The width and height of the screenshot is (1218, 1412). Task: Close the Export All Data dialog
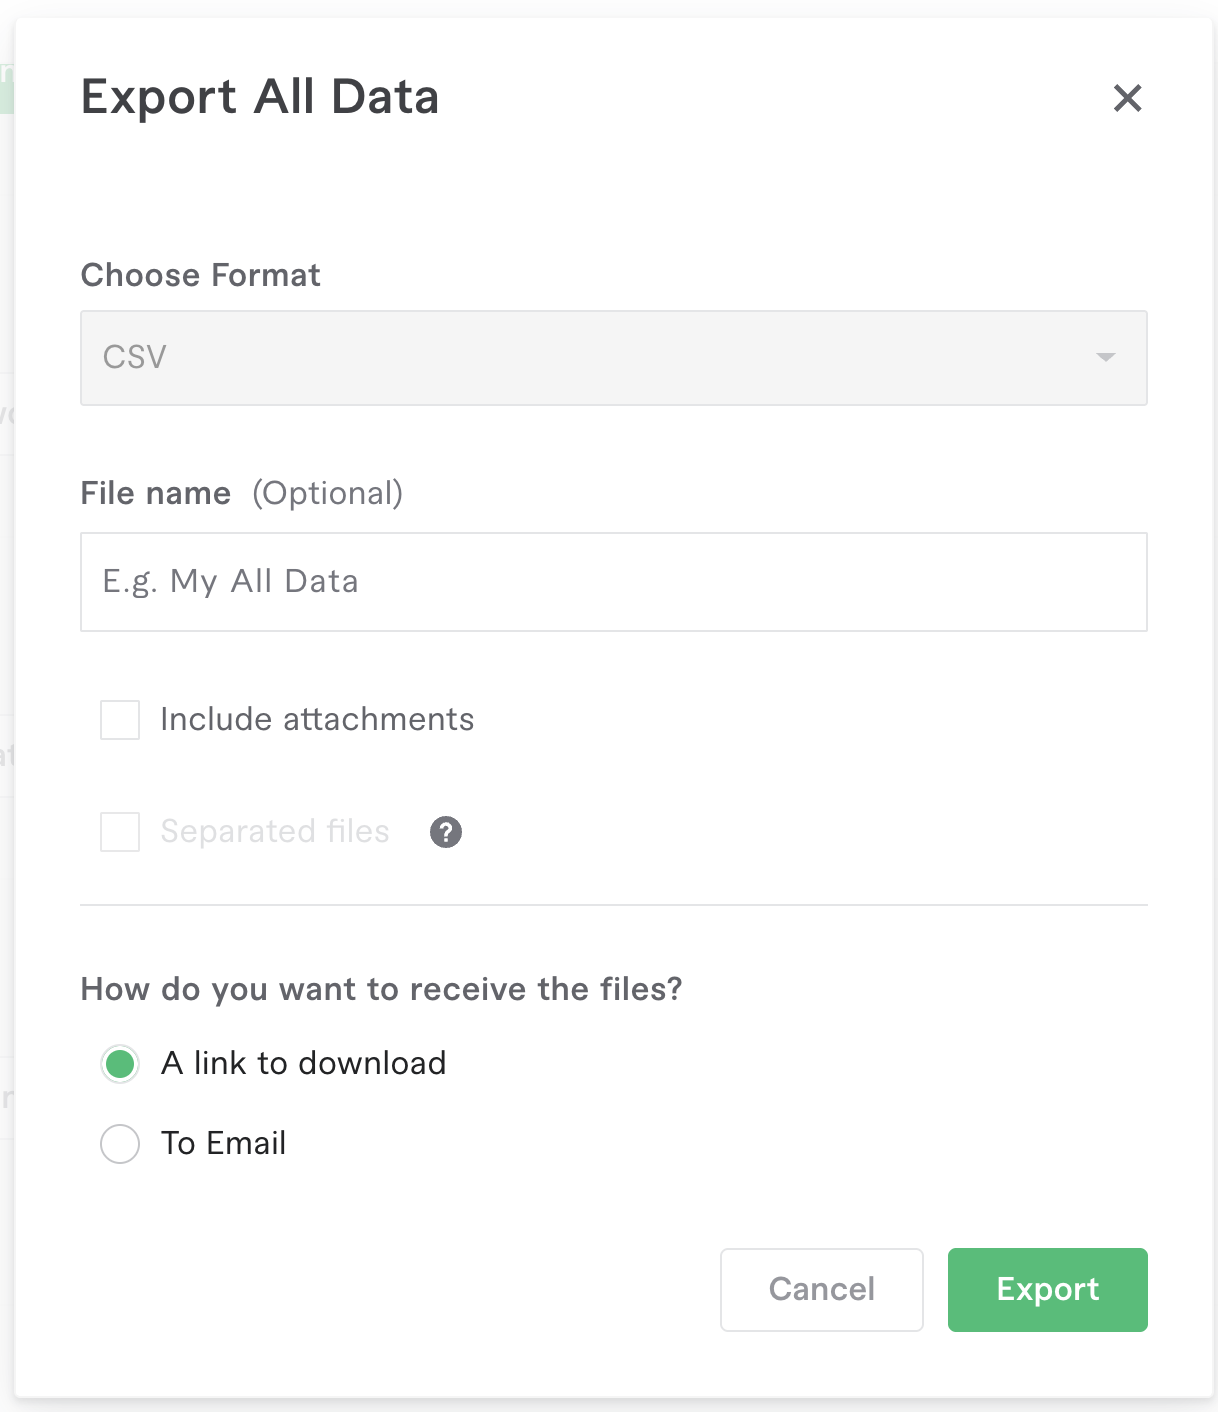[1127, 98]
